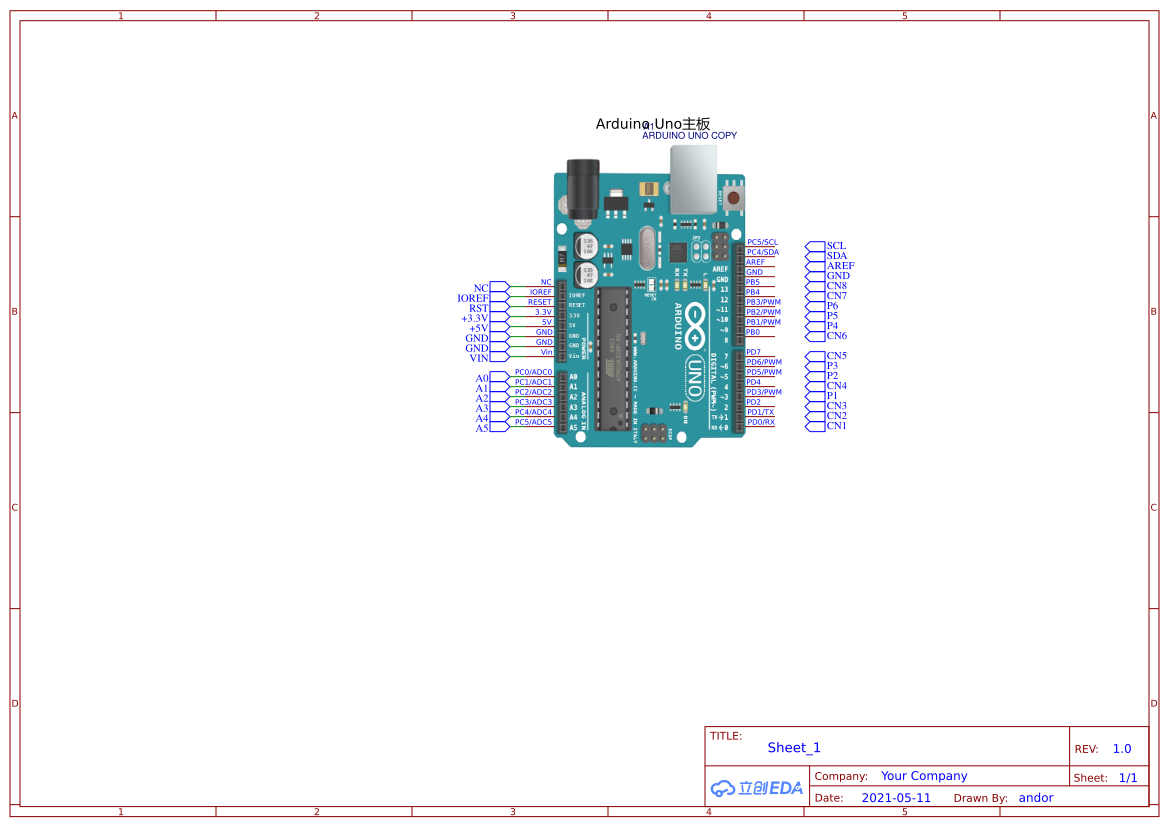Click the RESET pin label
Viewport: 1169px width, 827px height.
(540, 302)
